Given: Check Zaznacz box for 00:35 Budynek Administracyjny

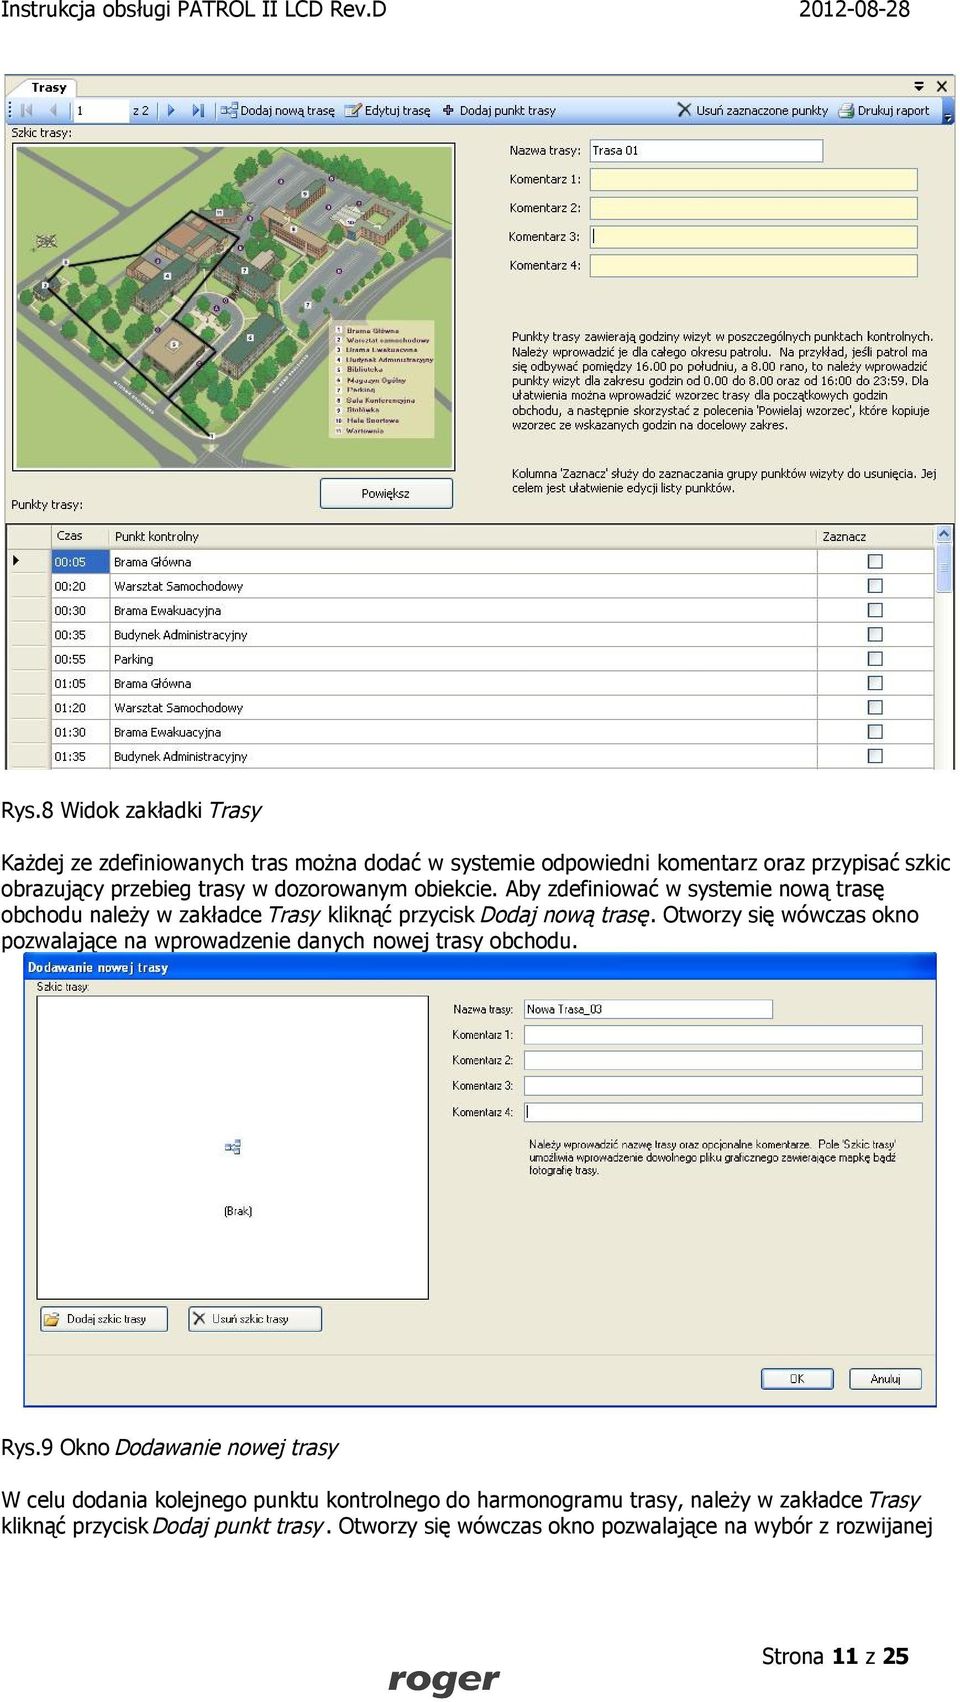Looking at the screenshot, I should [x=875, y=635].
